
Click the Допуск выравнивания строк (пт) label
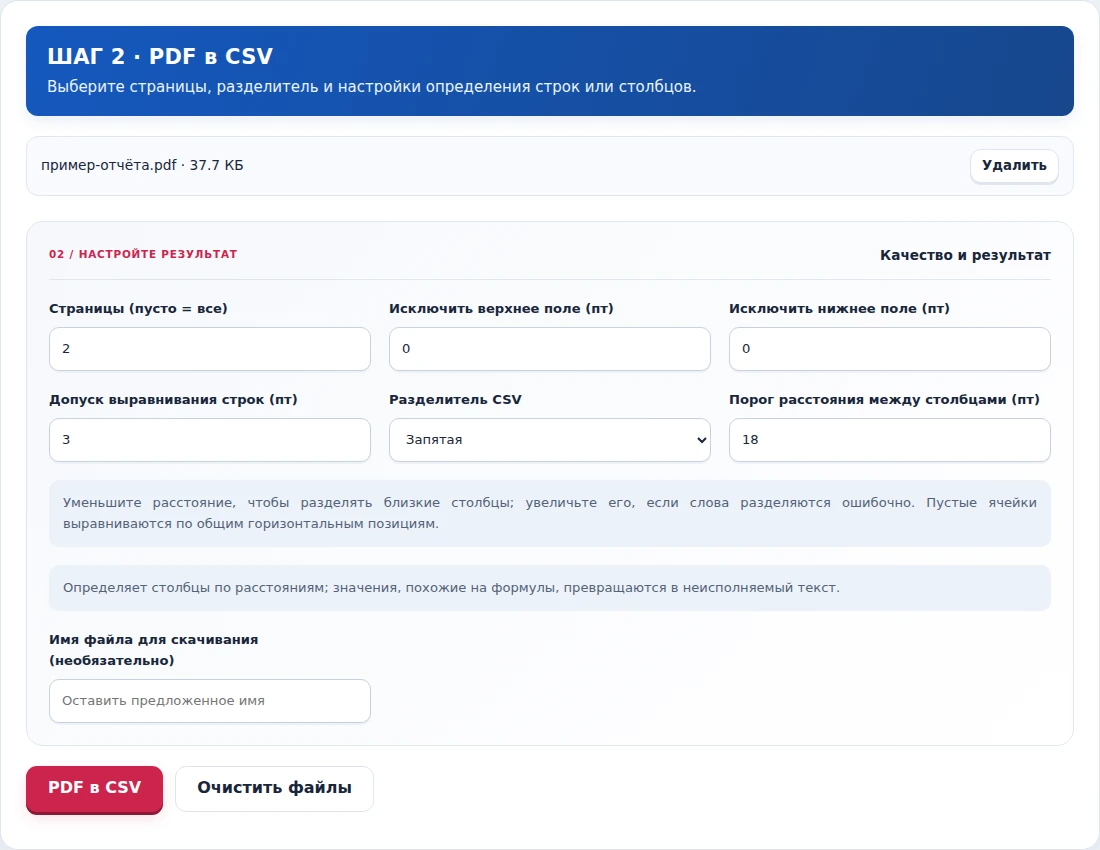(173, 400)
